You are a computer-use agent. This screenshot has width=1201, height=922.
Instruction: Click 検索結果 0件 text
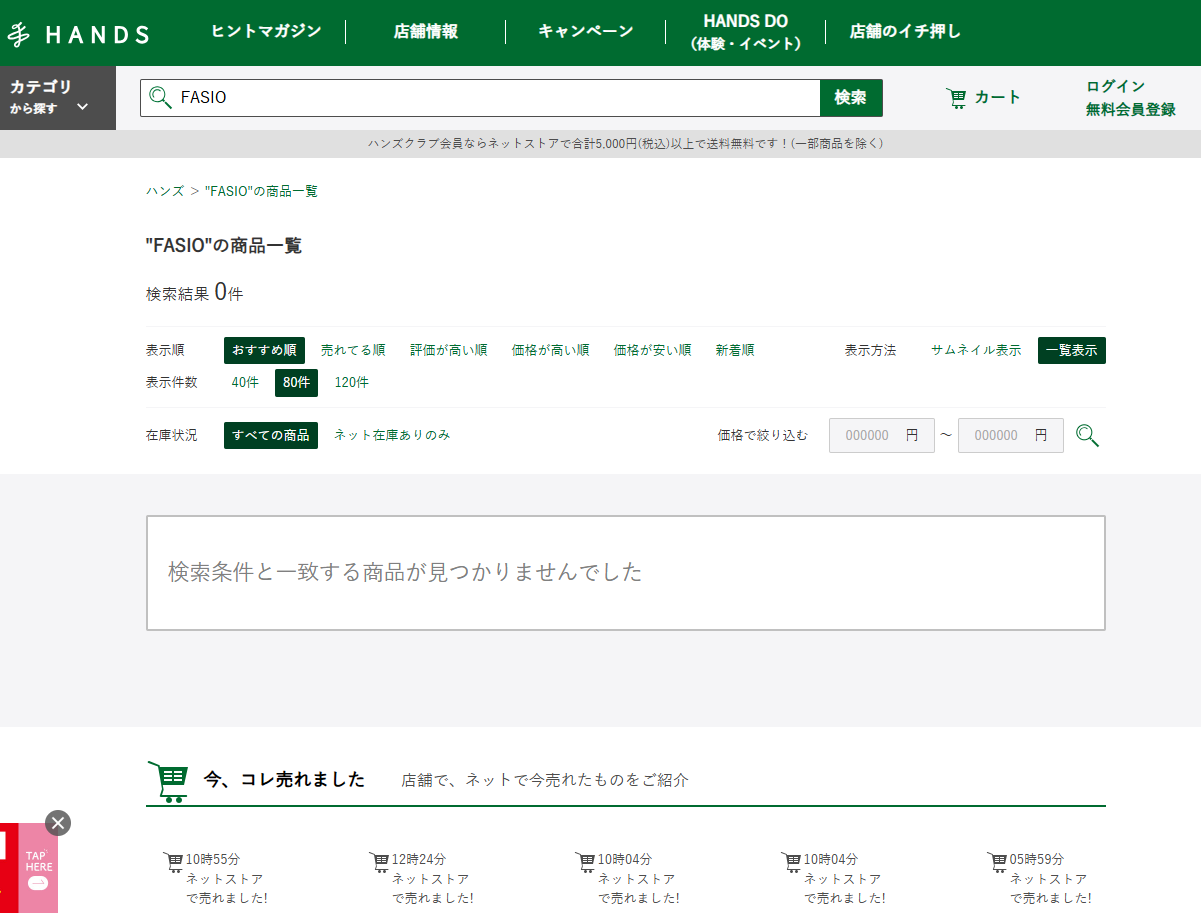pyautogui.click(x=195, y=293)
